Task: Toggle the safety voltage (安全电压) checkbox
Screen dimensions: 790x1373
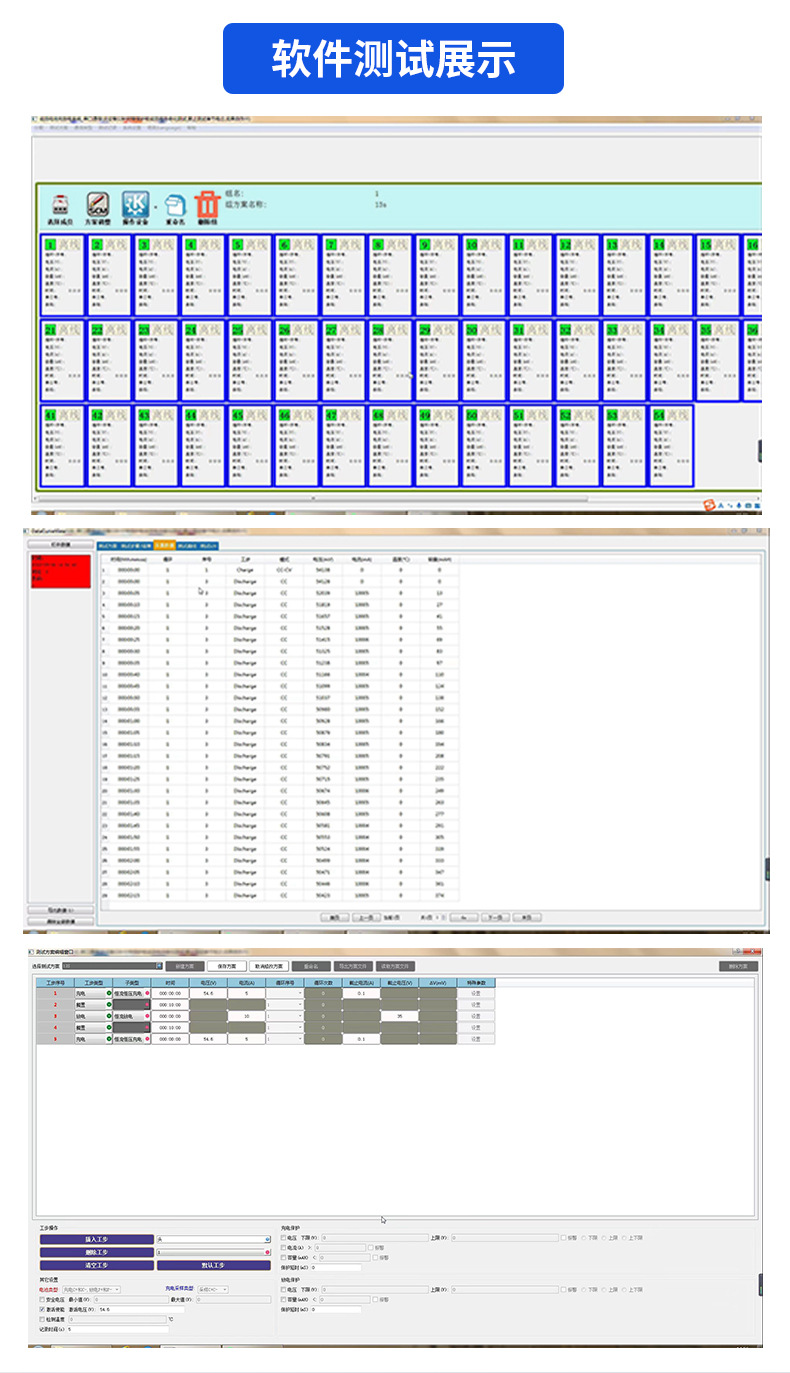Action: coord(42,1300)
